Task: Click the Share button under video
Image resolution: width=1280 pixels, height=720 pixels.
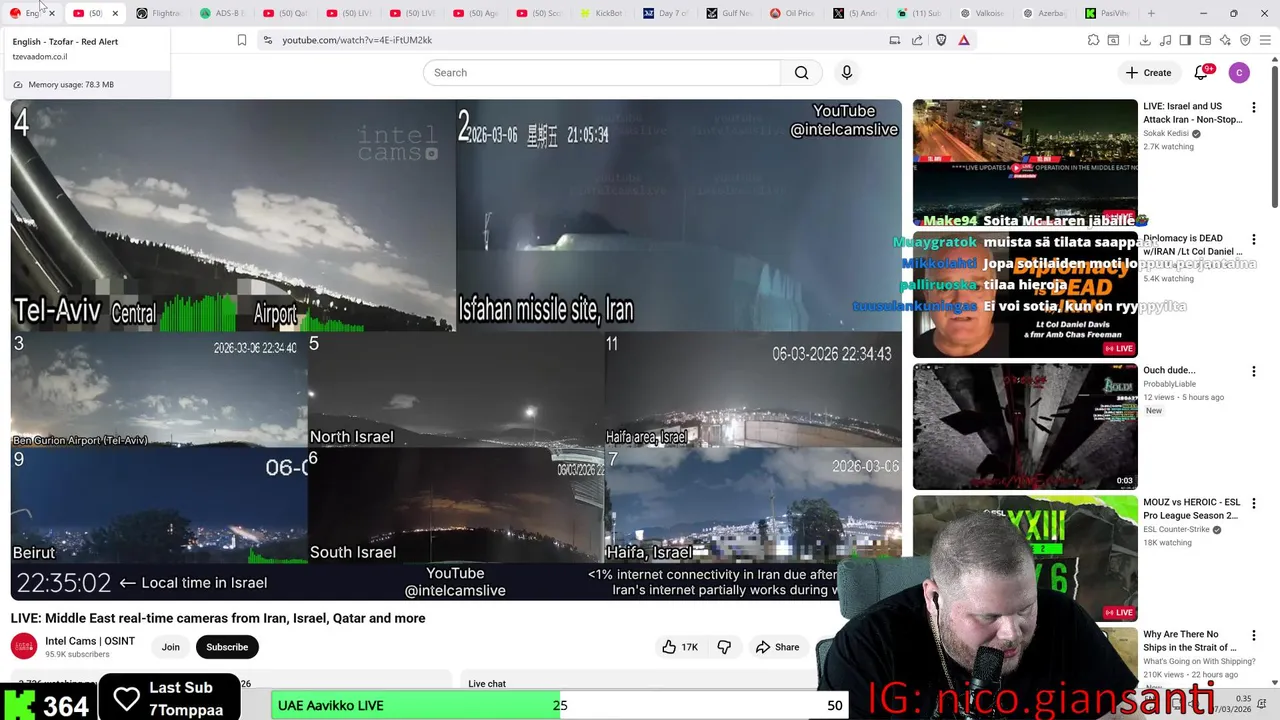Action: (x=777, y=647)
